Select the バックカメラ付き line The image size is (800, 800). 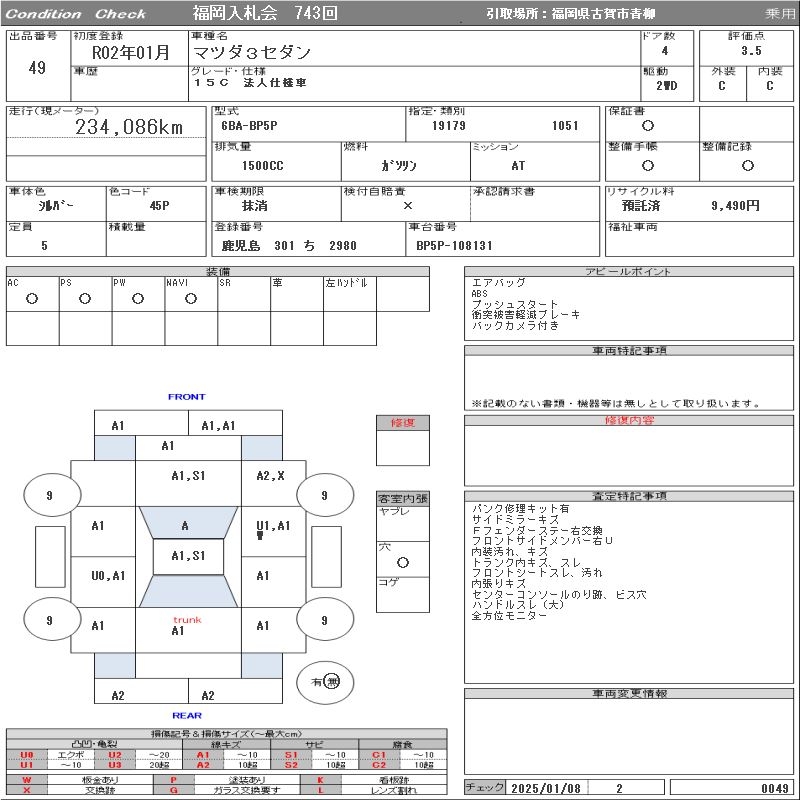pos(515,326)
